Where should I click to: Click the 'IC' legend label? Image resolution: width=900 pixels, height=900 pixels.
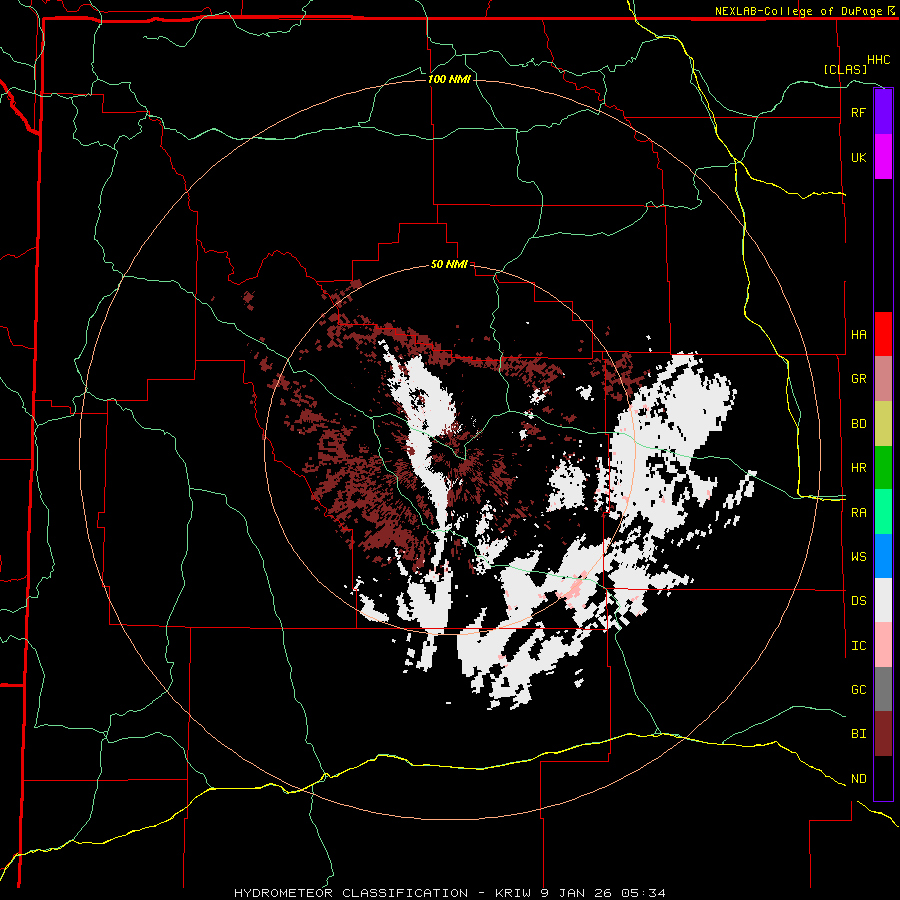(858, 646)
